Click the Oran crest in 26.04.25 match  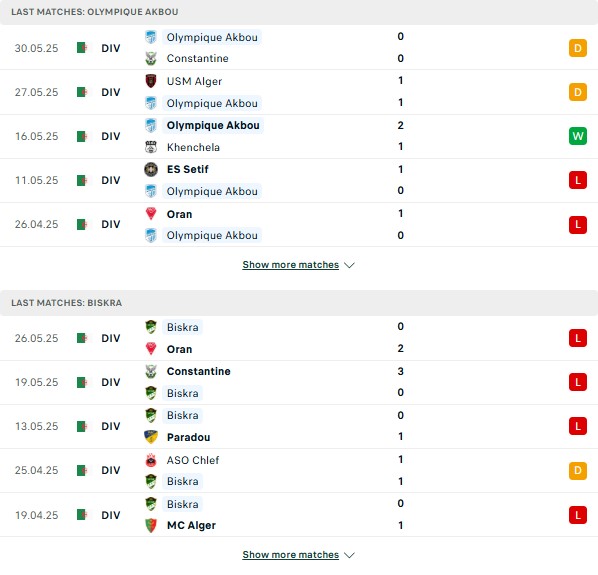click(x=151, y=214)
